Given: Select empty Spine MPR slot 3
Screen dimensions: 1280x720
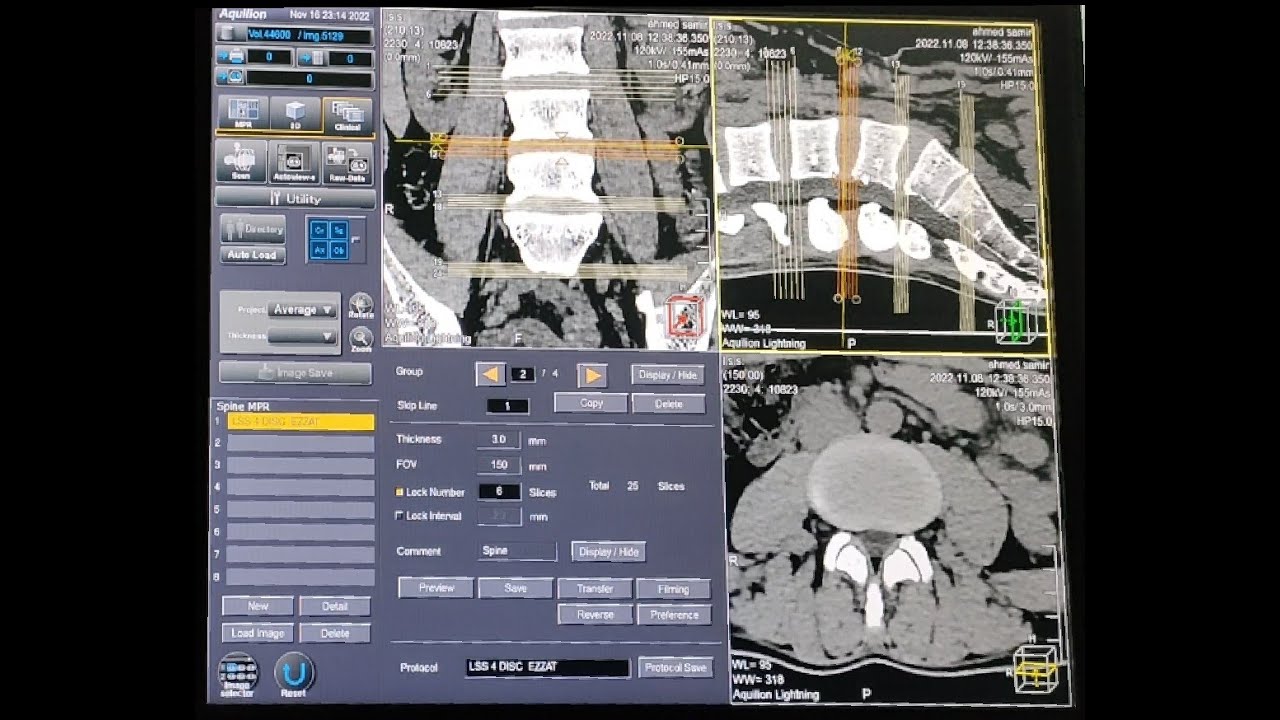Looking at the screenshot, I should tap(300, 465).
